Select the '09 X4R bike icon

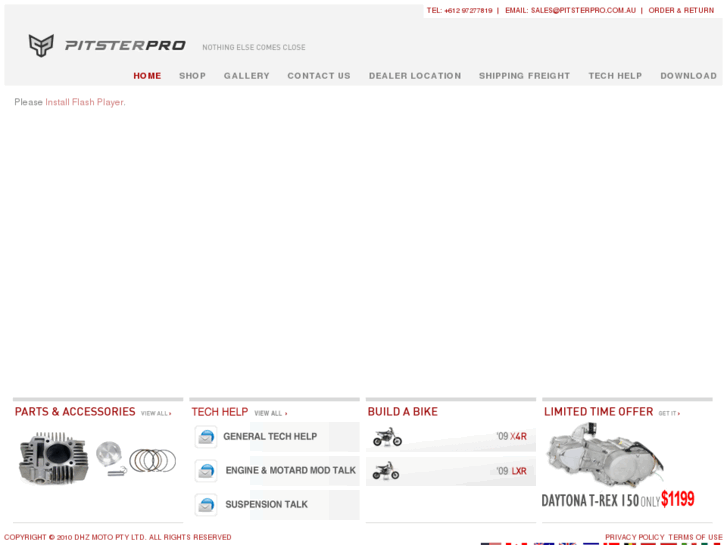pos(387,437)
